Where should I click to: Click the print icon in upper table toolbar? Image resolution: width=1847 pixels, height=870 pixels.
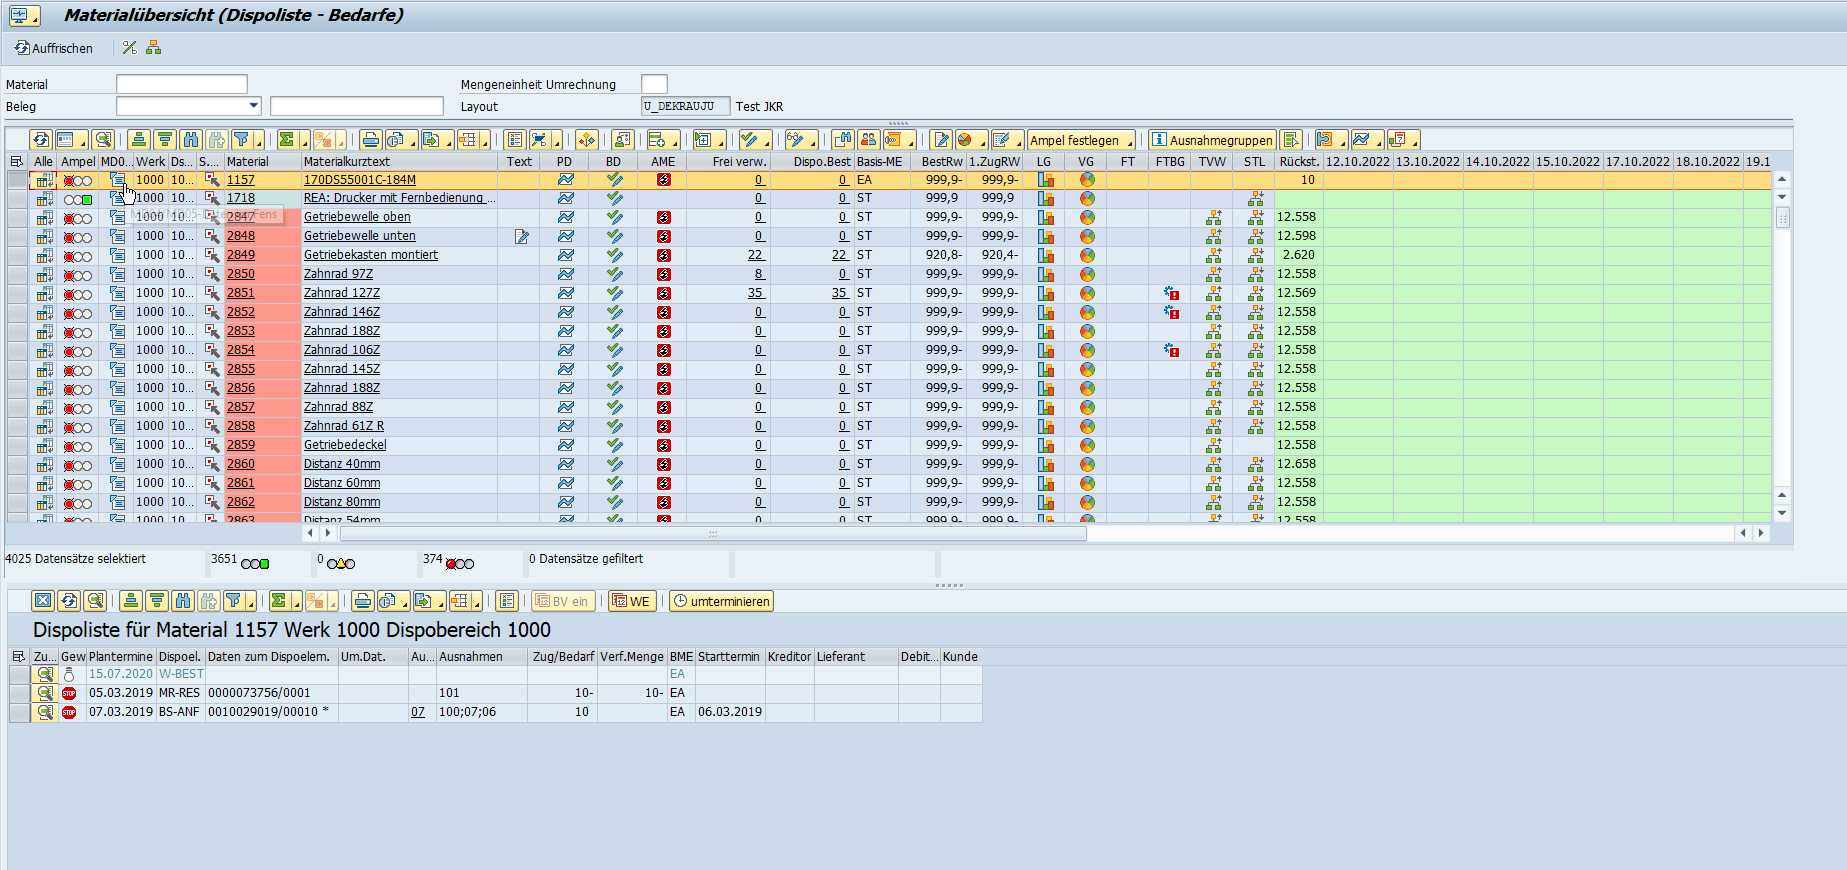(x=370, y=140)
